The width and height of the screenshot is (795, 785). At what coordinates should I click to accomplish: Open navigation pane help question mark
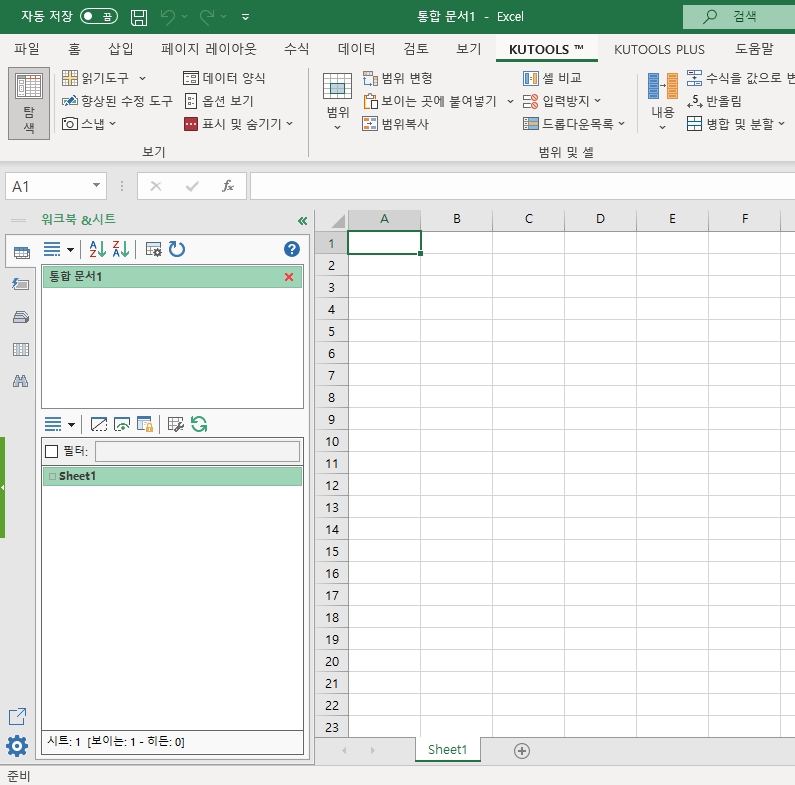tap(292, 249)
